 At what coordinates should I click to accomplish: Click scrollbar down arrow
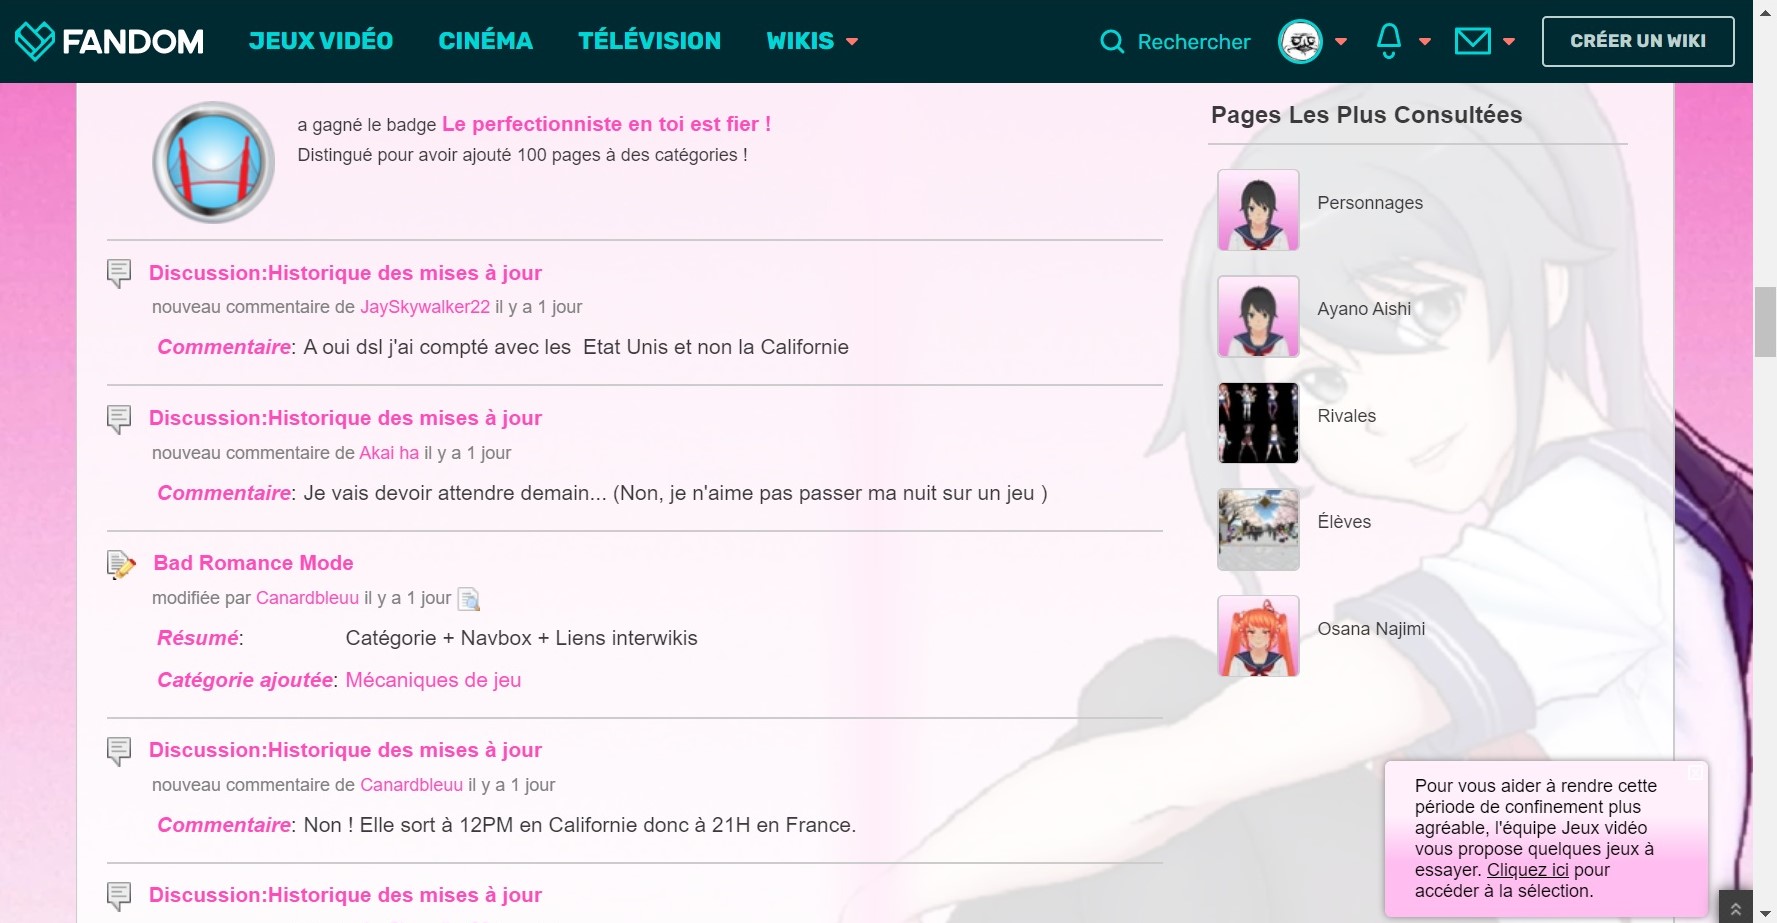[x=1765, y=913]
